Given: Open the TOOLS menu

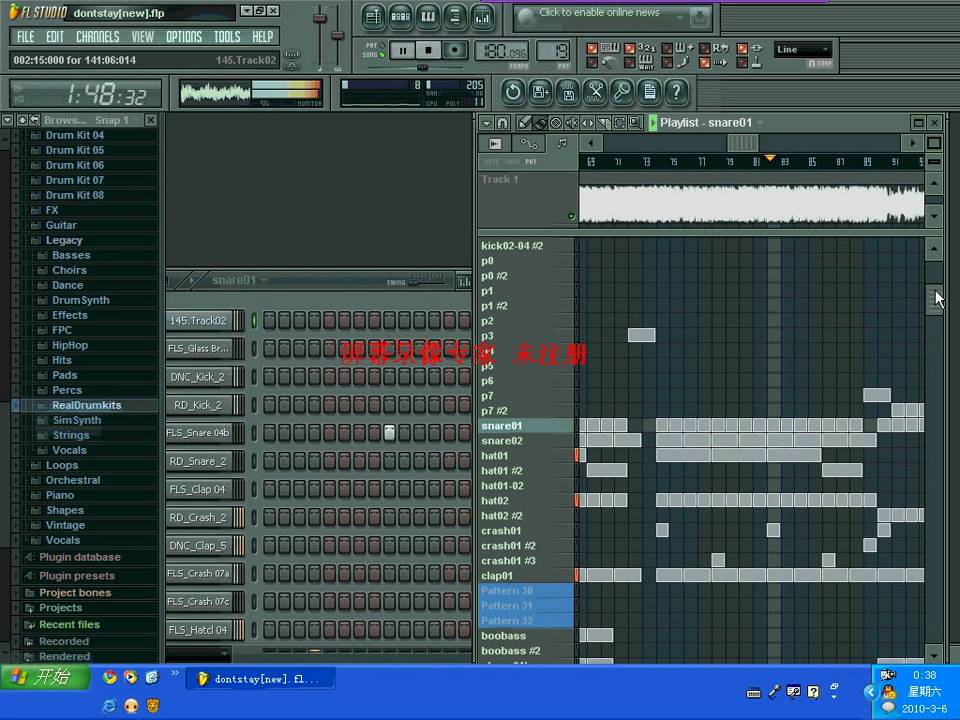Looking at the screenshot, I should pos(227,37).
